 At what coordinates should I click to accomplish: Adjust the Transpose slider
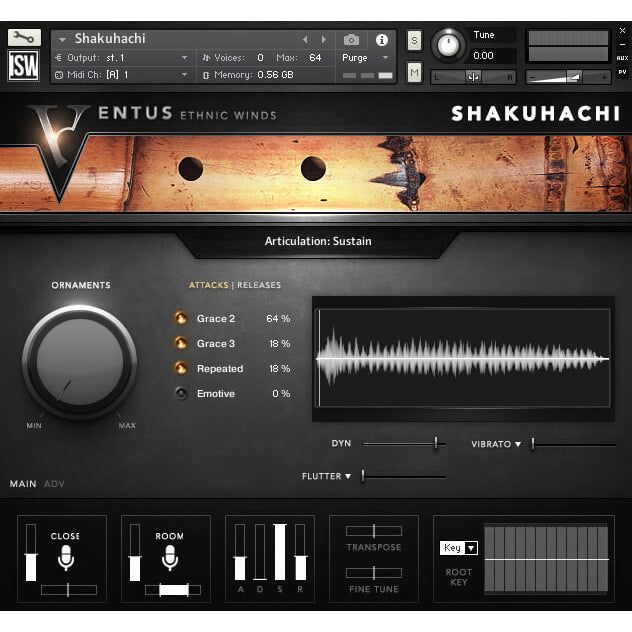coord(374,531)
